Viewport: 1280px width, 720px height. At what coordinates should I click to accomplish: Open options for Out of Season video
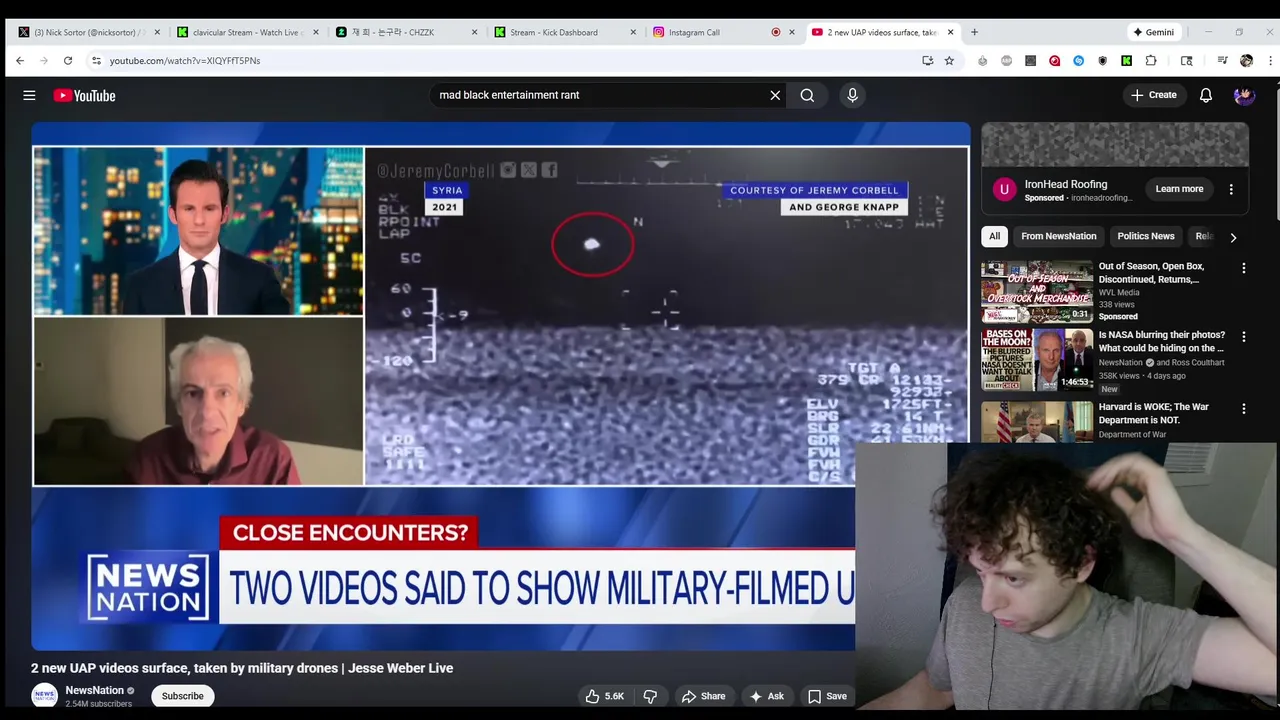[1244, 268]
